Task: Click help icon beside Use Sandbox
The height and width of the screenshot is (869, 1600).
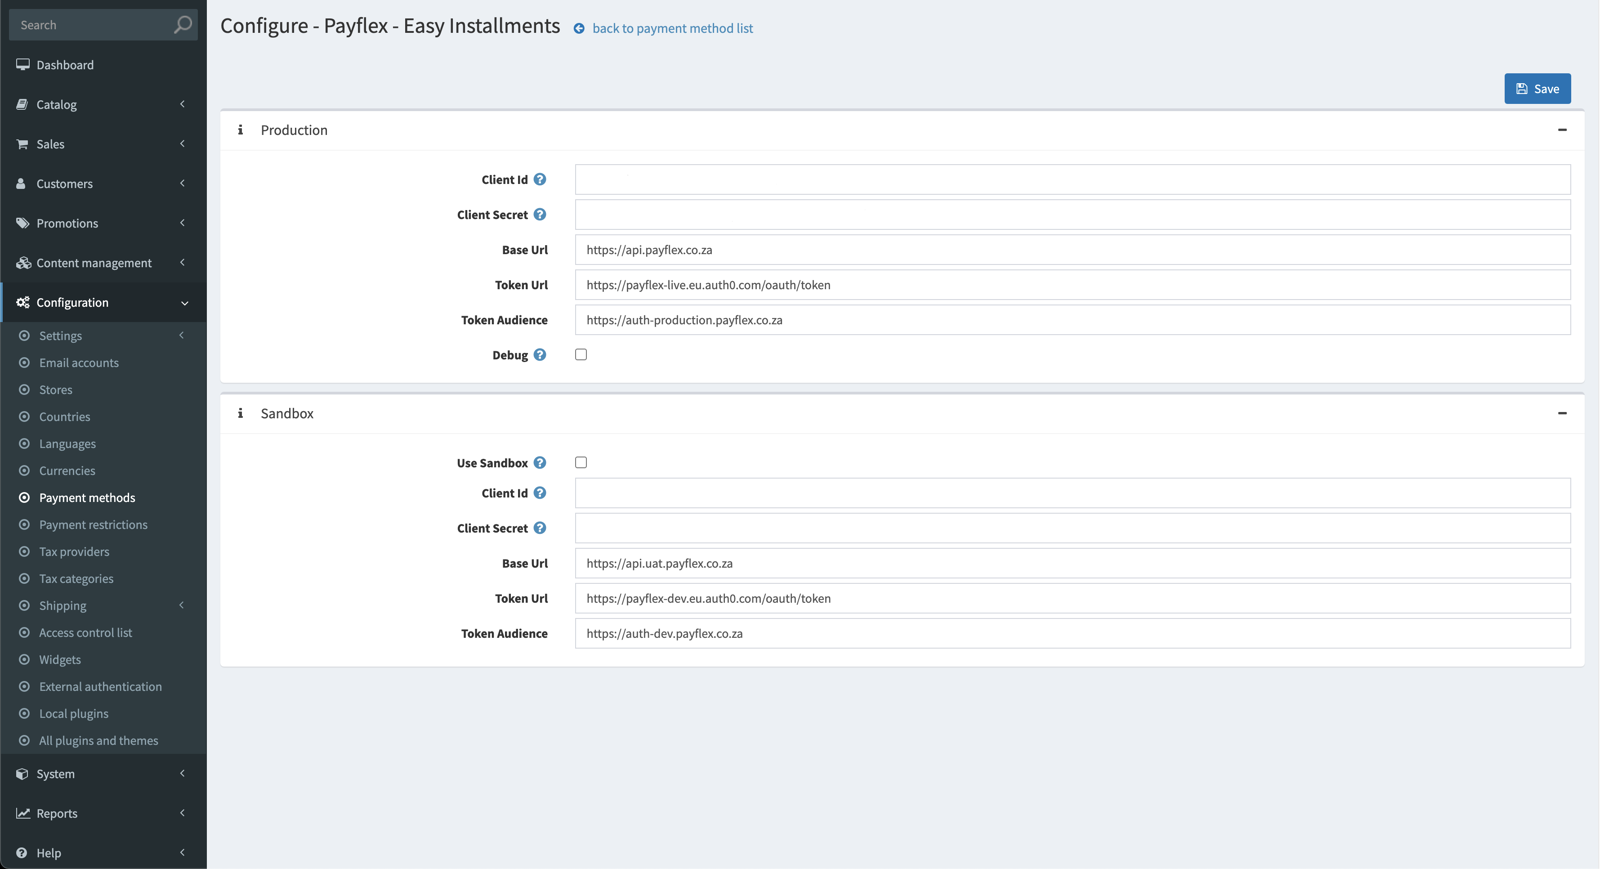Action: coord(540,463)
